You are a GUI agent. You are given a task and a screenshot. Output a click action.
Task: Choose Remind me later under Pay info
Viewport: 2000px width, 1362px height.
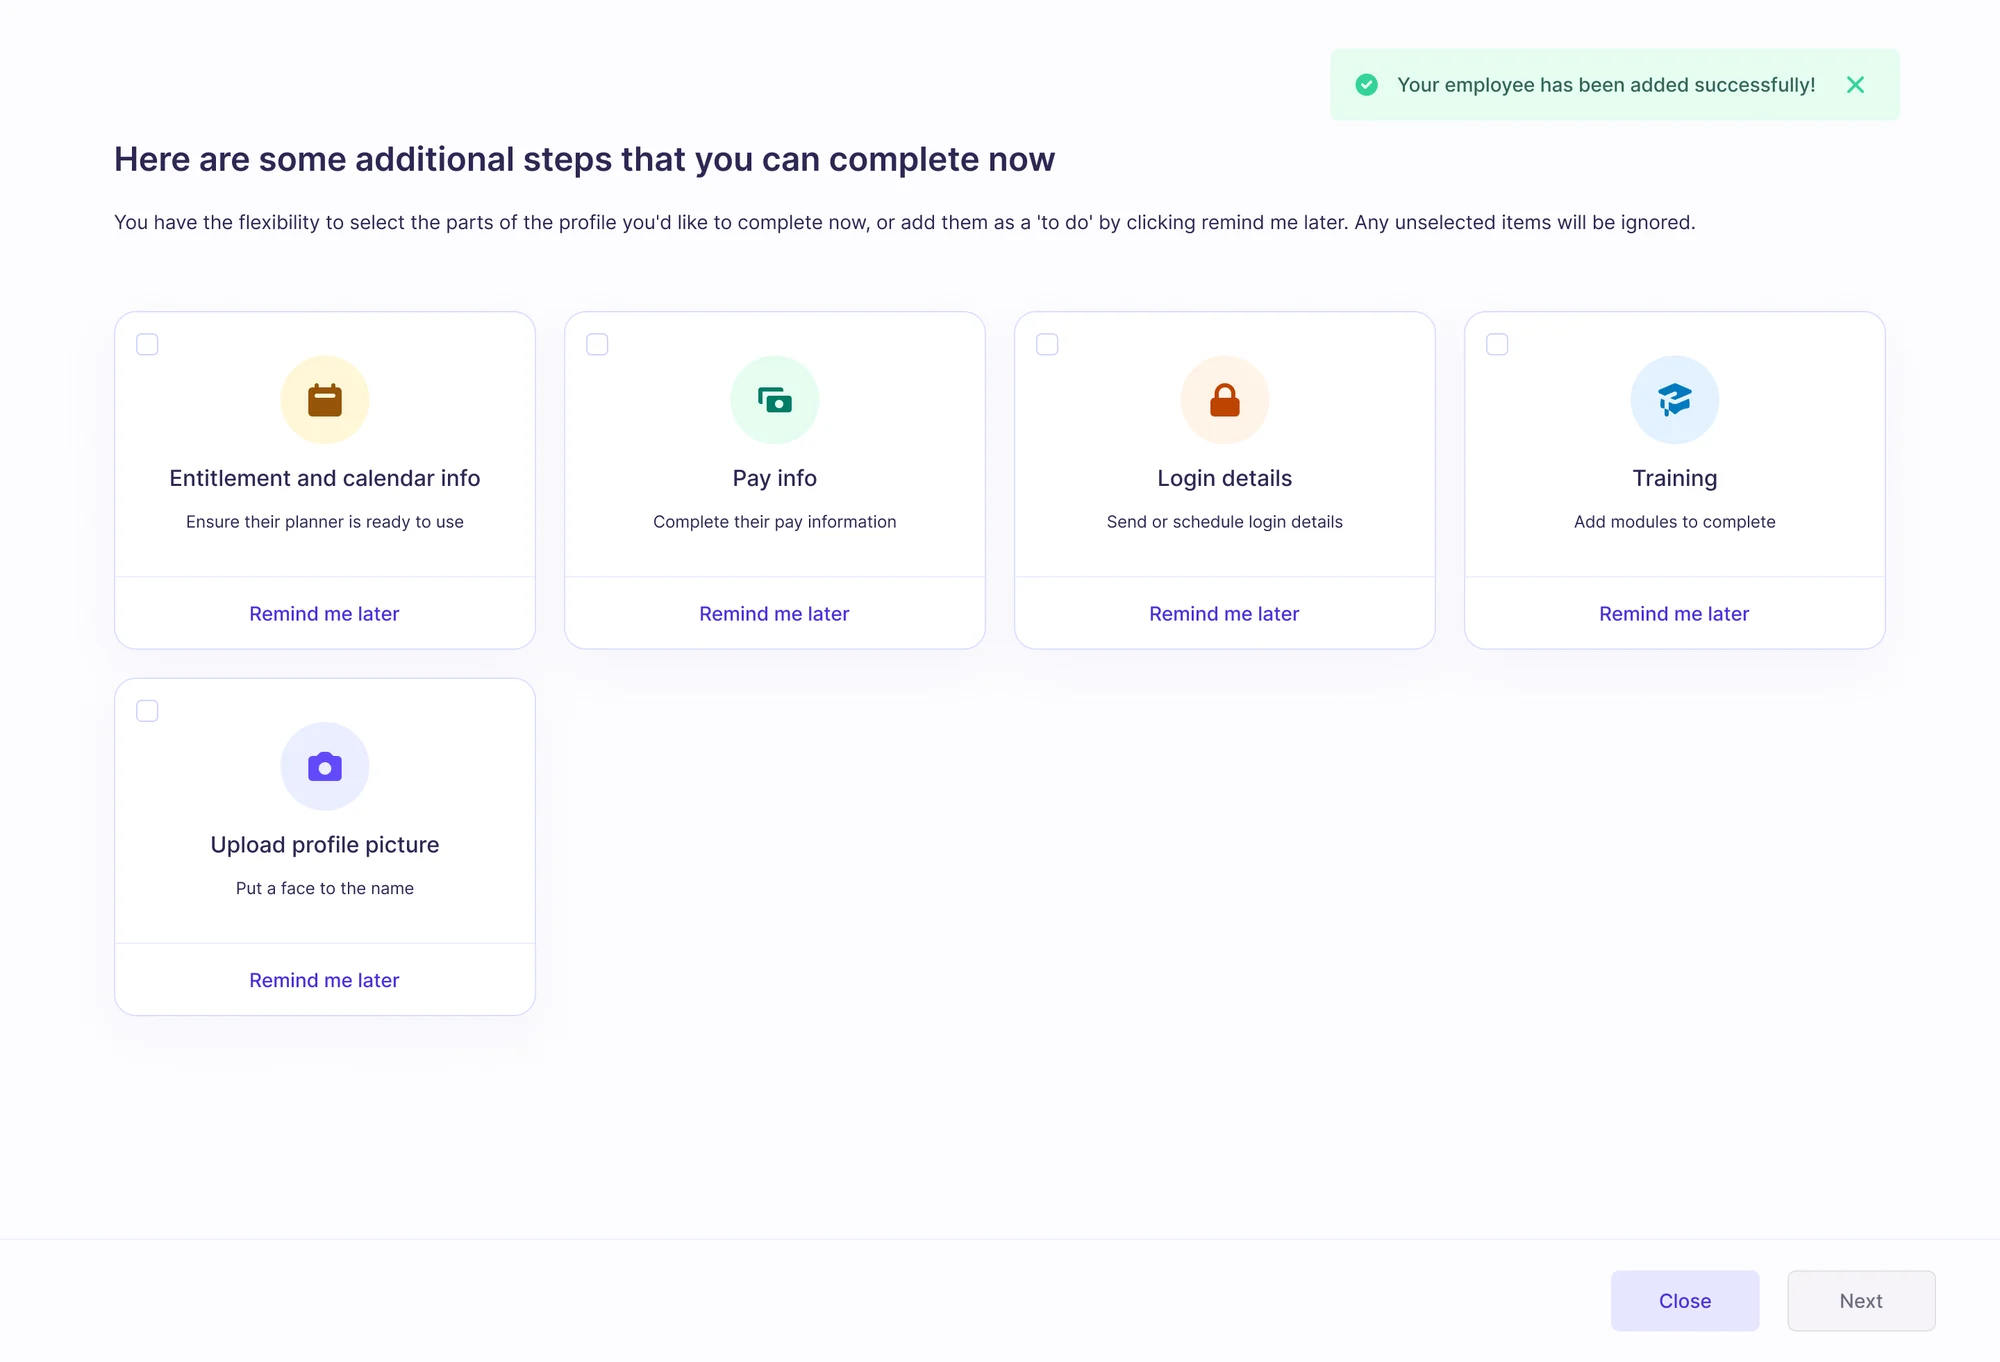774,614
